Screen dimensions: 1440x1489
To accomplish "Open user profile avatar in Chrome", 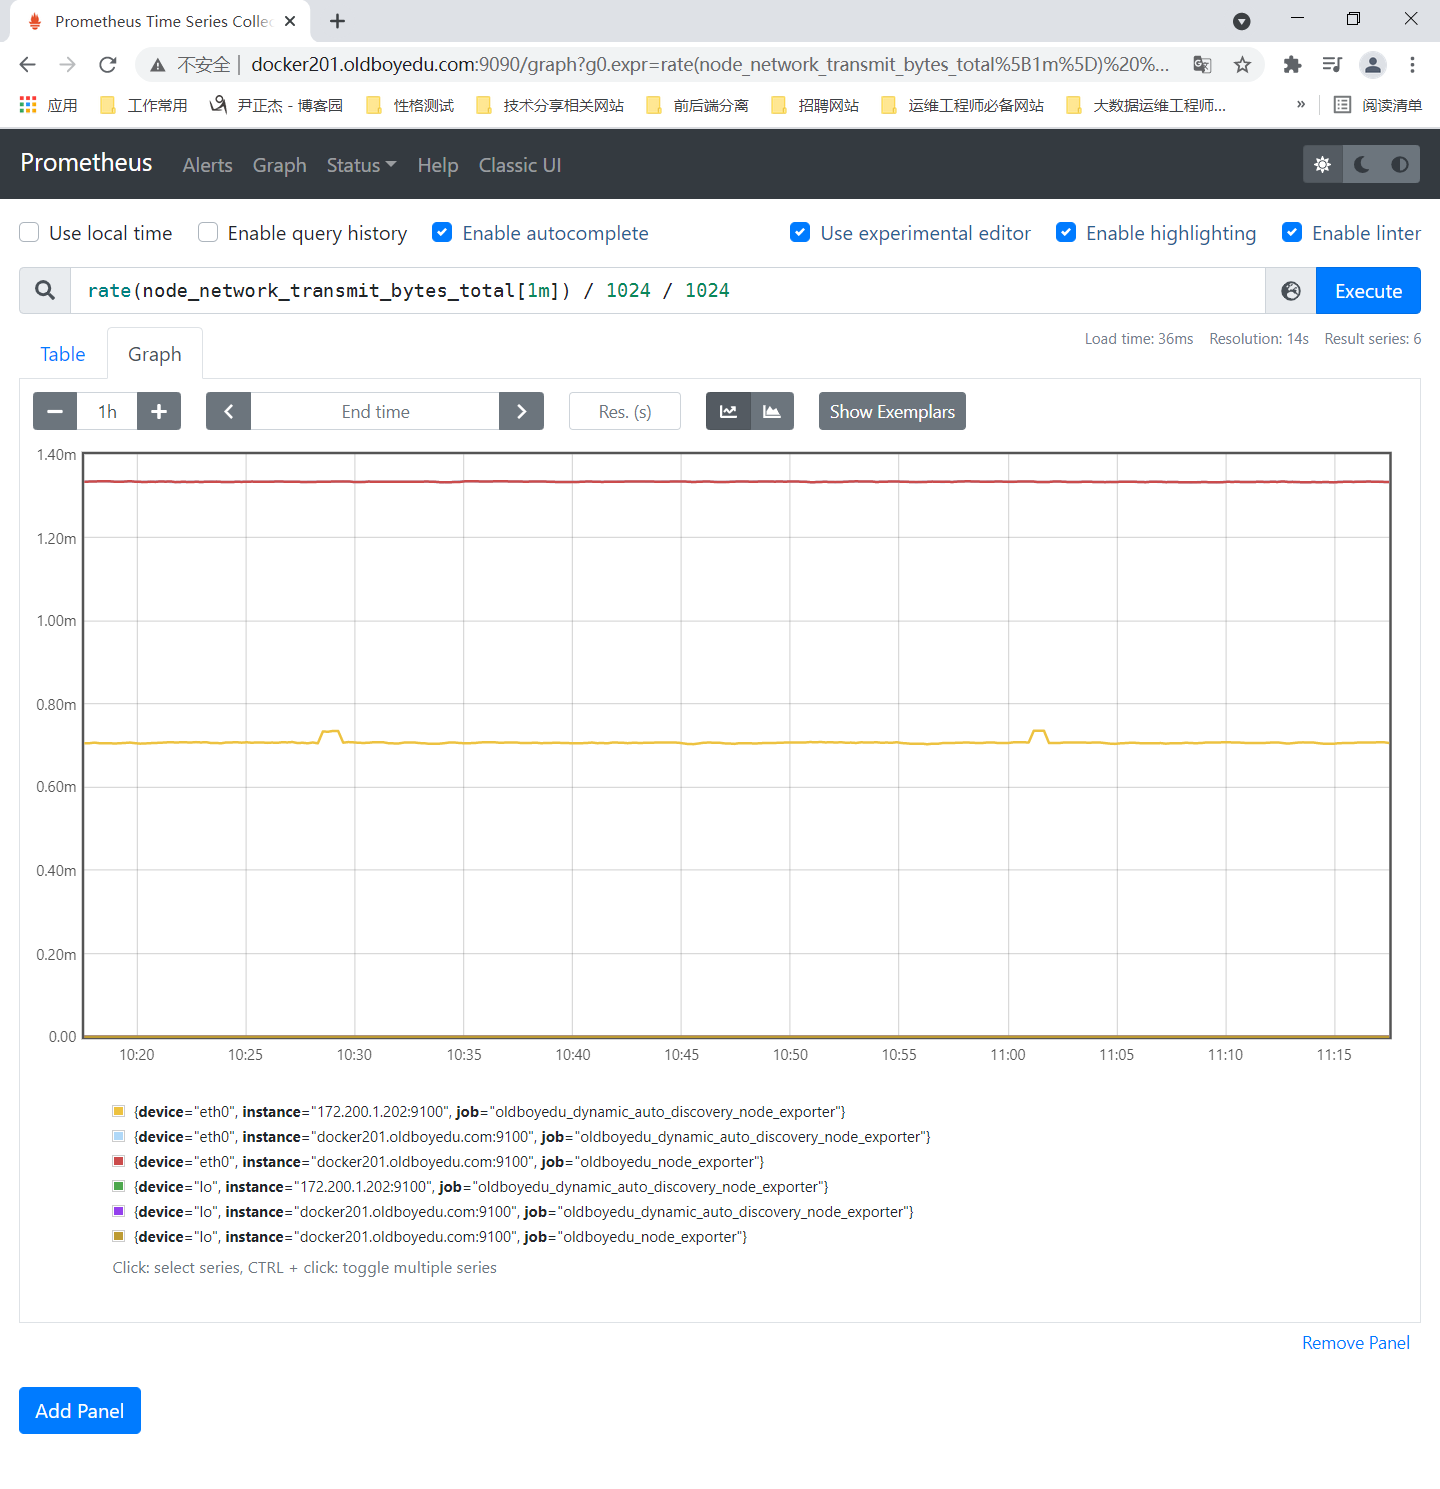I will tap(1372, 65).
